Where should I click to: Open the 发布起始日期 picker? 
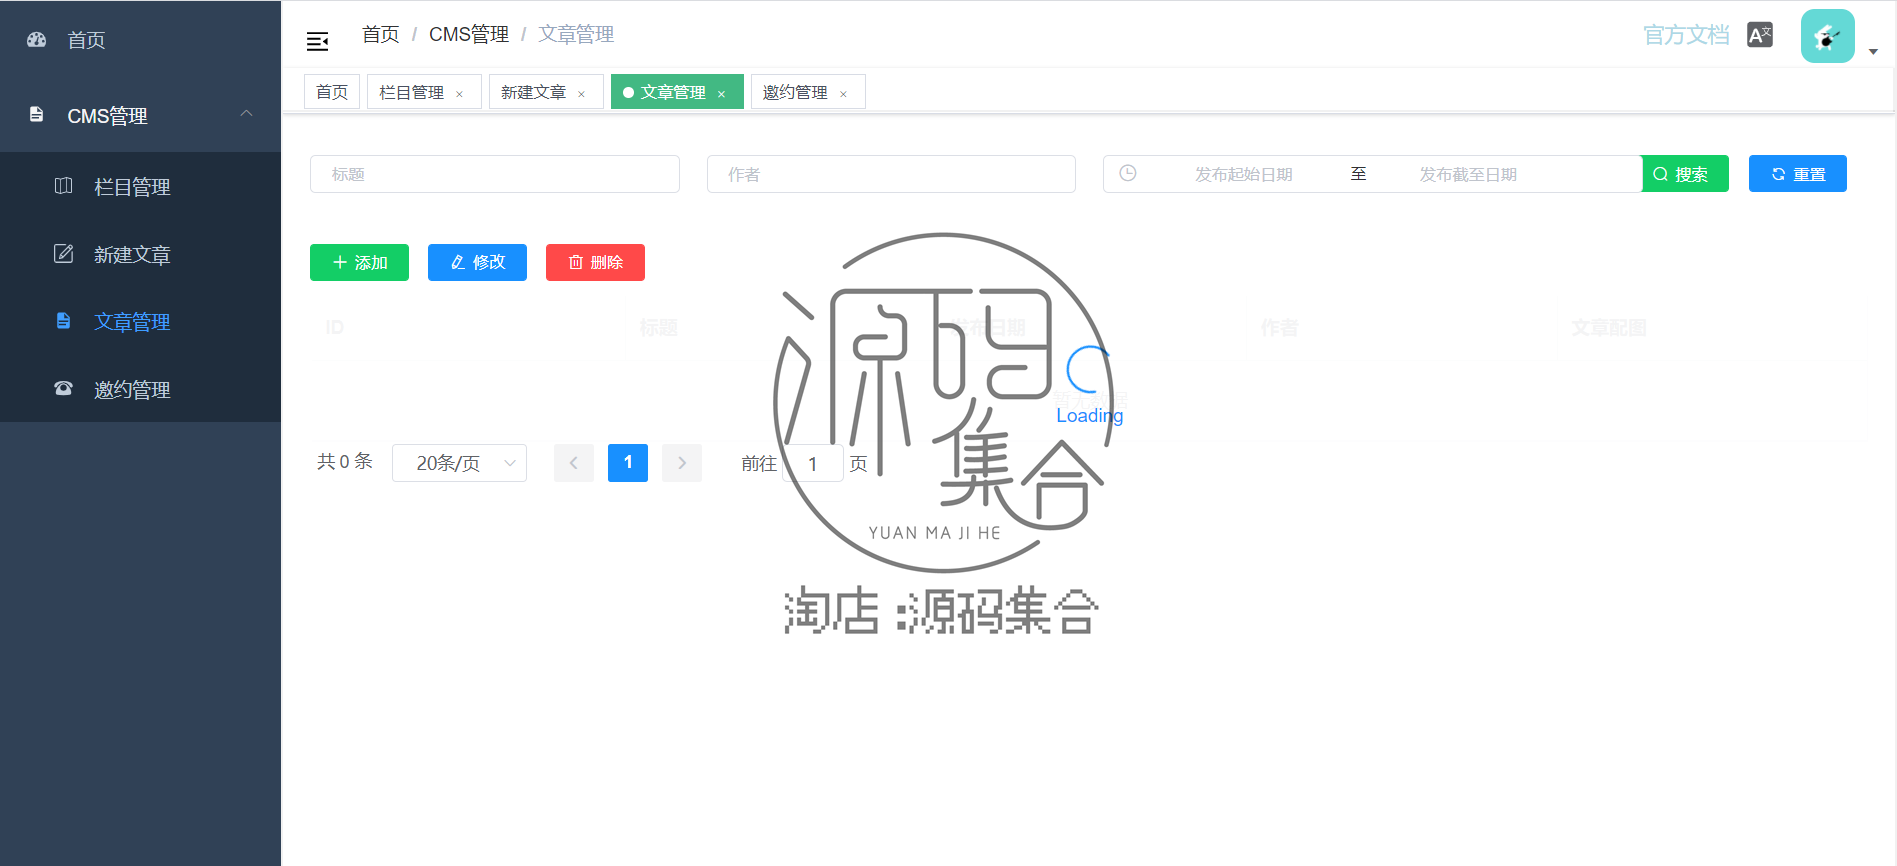1244,174
